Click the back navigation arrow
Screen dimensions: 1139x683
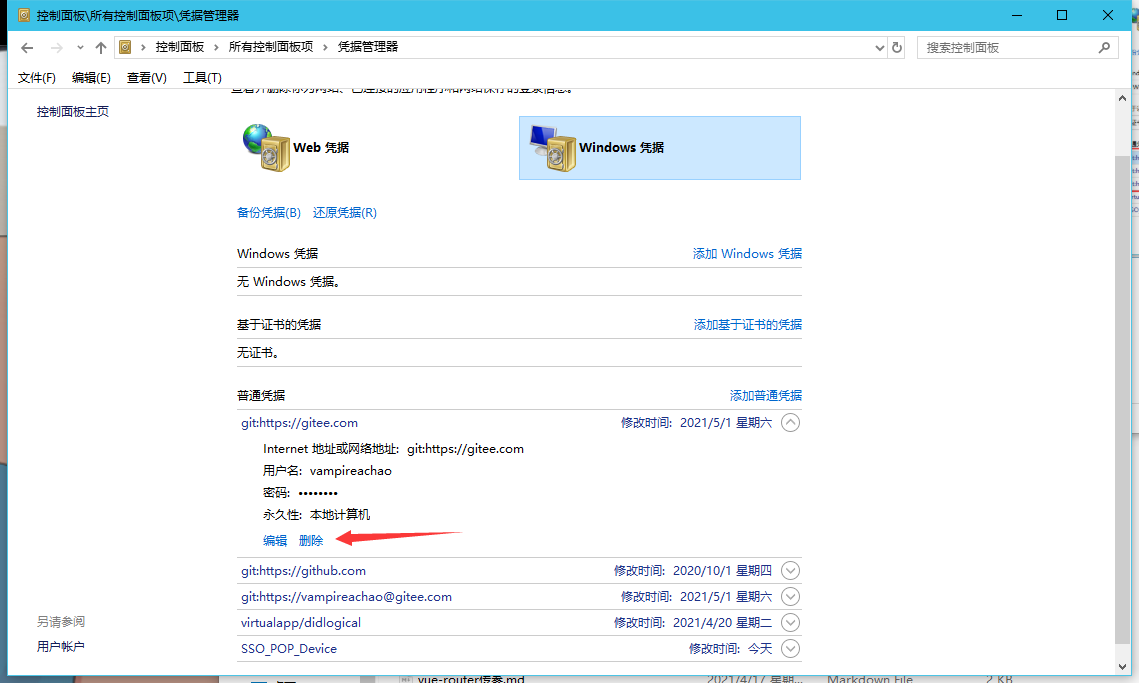click(x=27, y=46)
